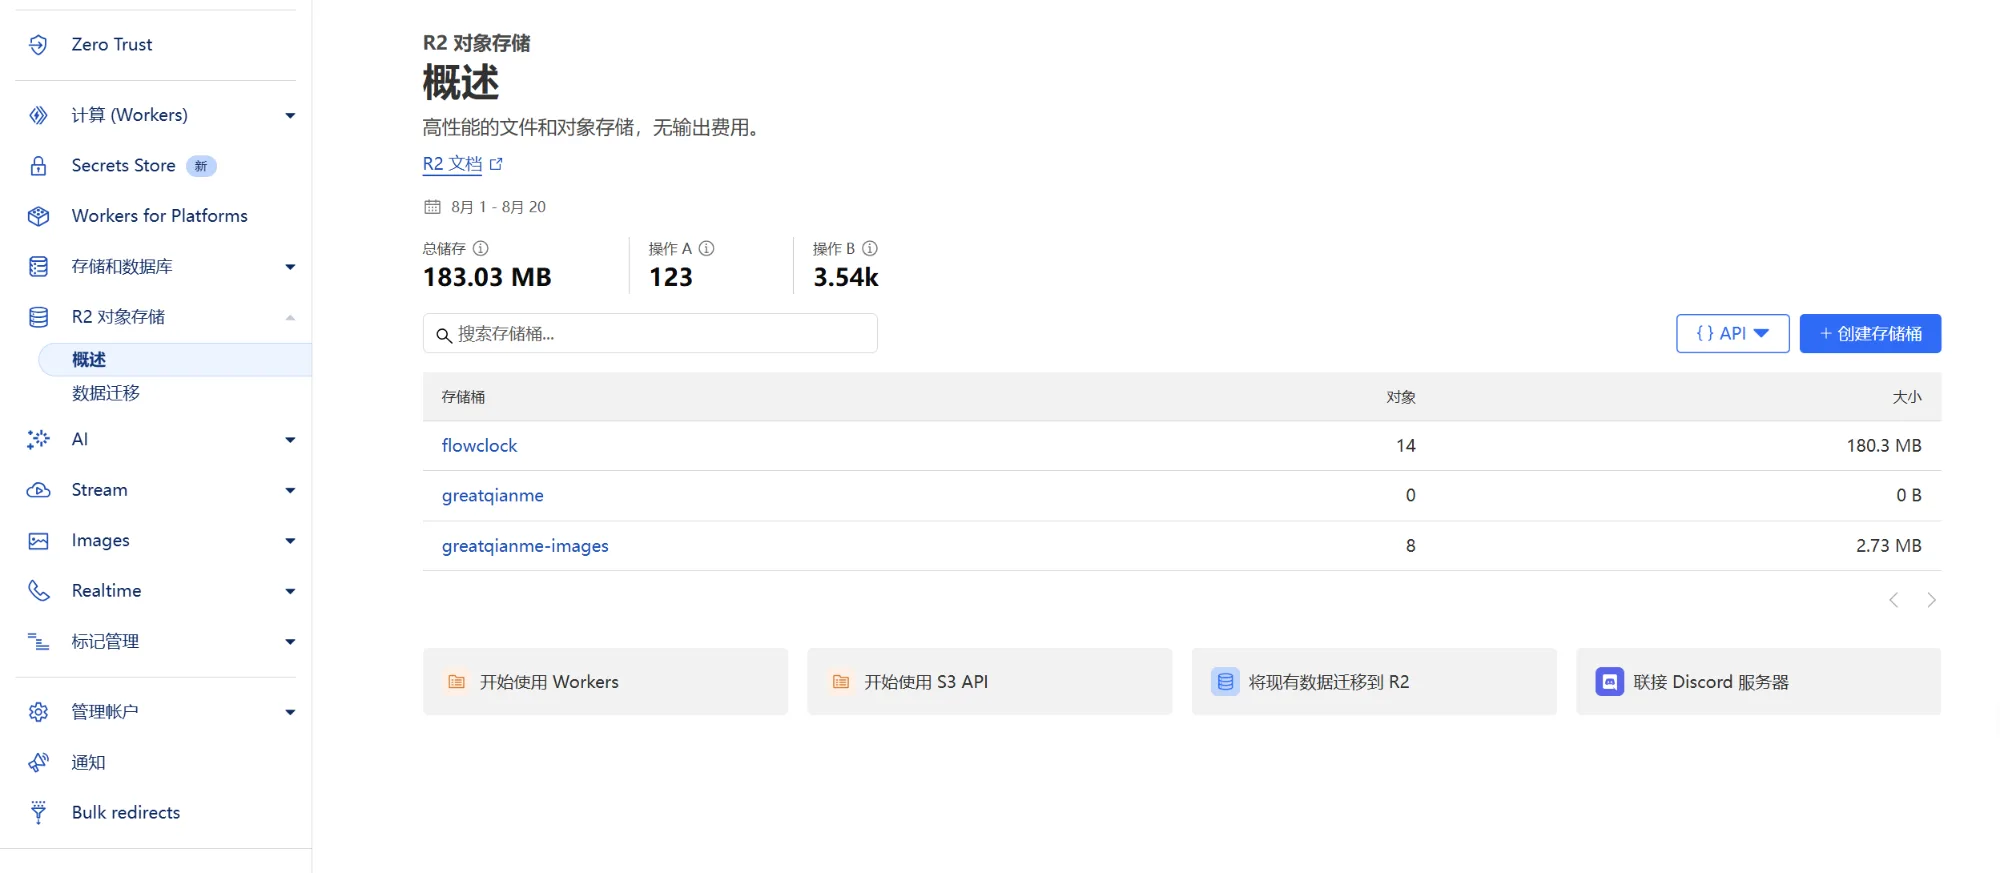Viewport: 2000px width, 873px height.
Task: Click the 8月 1 - 8月 20 date range
Action: [x=498, y=207]
